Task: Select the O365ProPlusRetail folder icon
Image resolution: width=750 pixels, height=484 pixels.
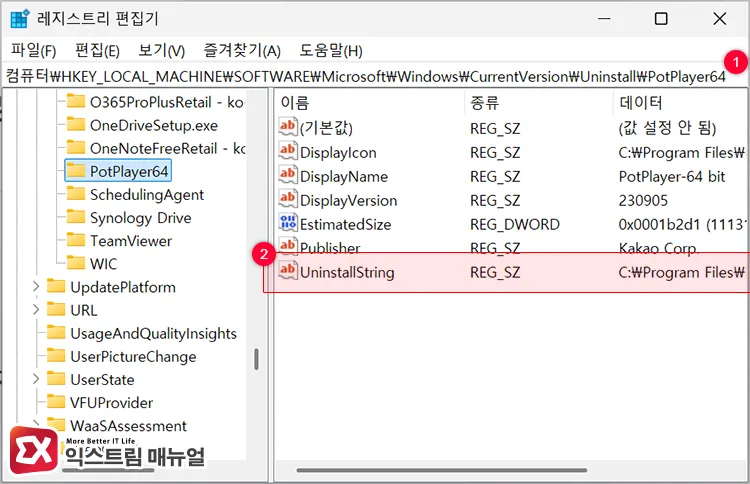Action: tap(76, 101)
